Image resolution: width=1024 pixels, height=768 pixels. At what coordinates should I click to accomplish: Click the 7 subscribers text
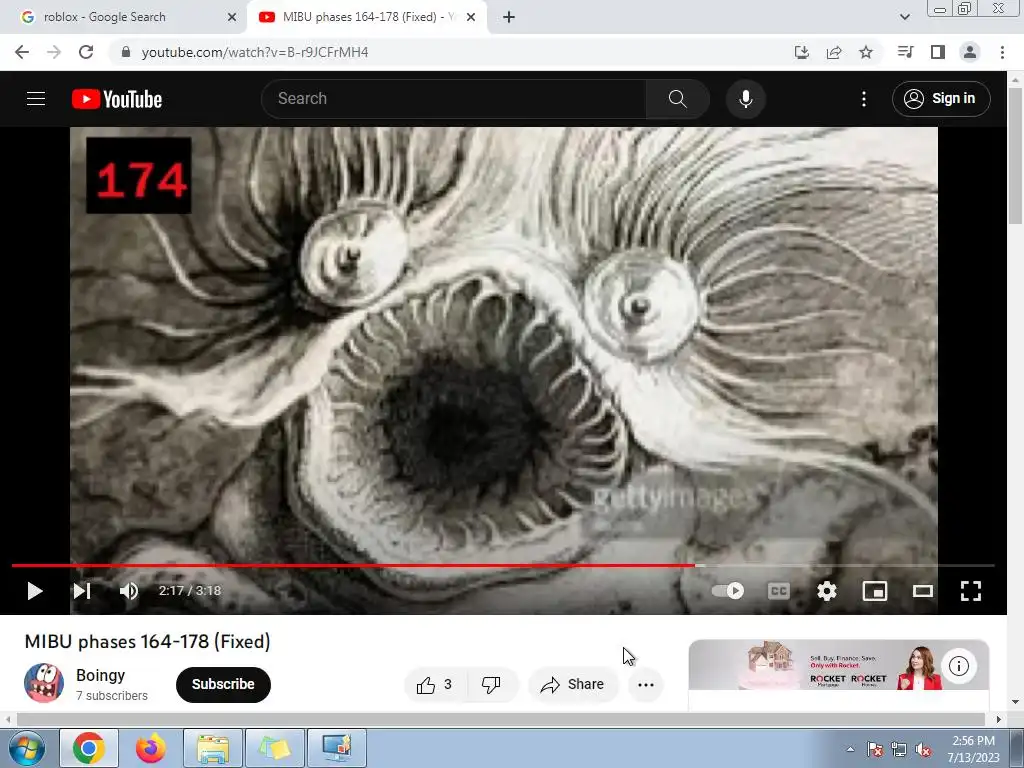(x=112, y=696)
